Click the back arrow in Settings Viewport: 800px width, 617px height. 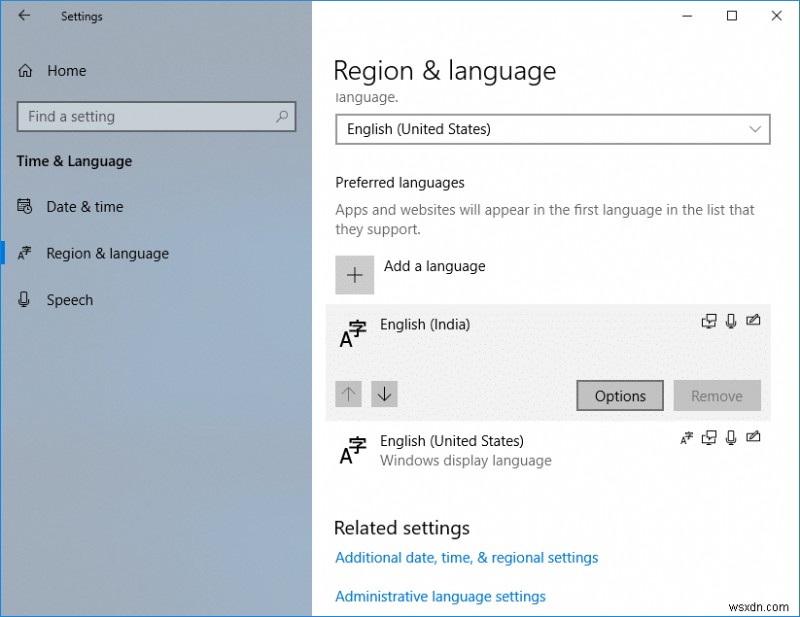tap(23, 15)
